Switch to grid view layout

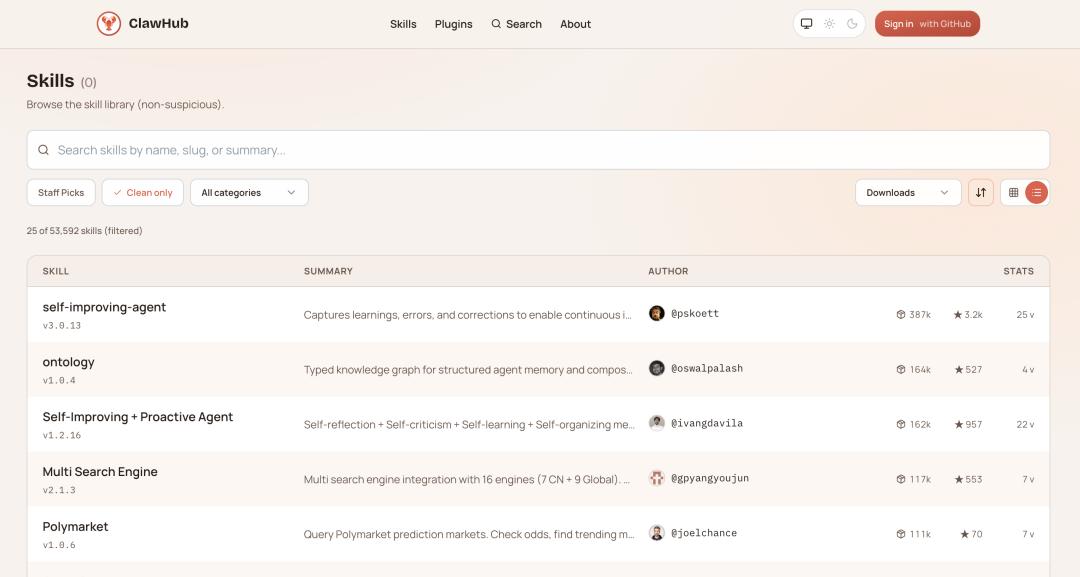tap(1013, 193)
